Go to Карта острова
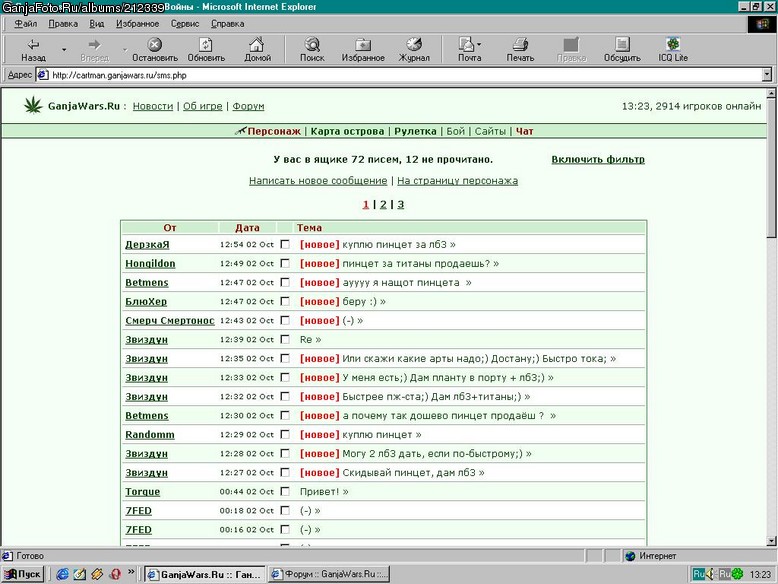 click(x=347, y=131)
